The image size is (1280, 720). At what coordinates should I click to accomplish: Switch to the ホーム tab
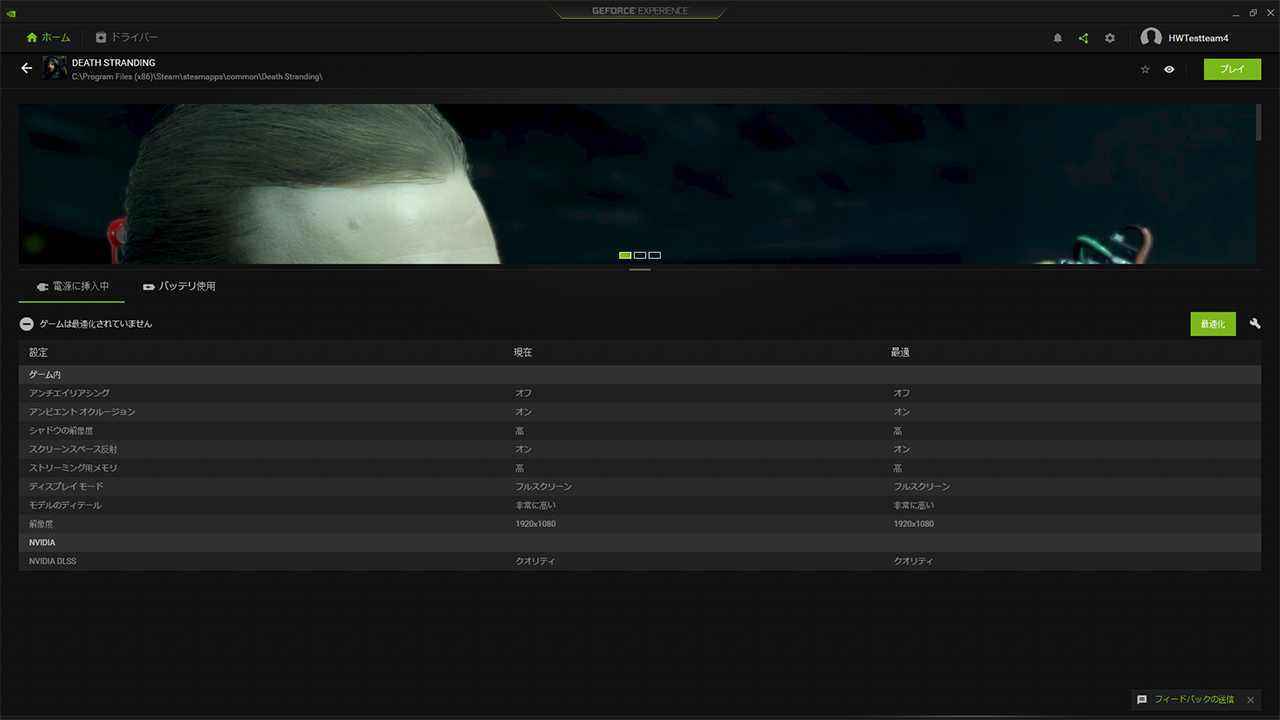(x=49, y=38)
